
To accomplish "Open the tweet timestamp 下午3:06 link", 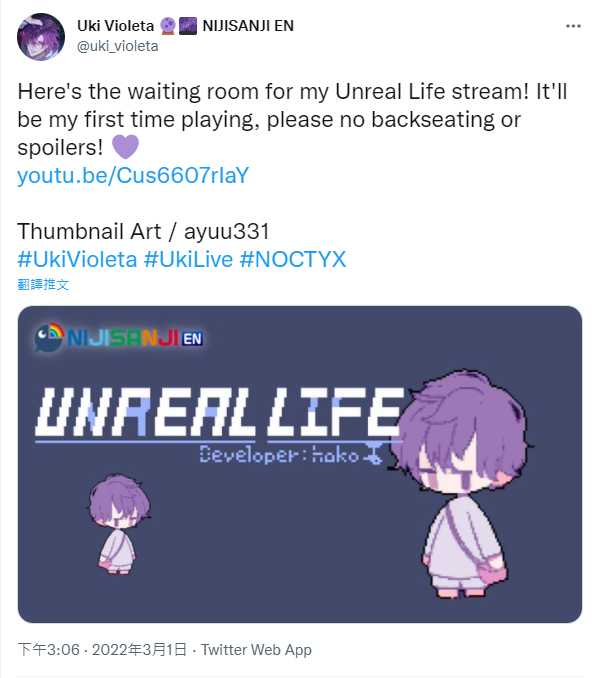I will (49, 650).
